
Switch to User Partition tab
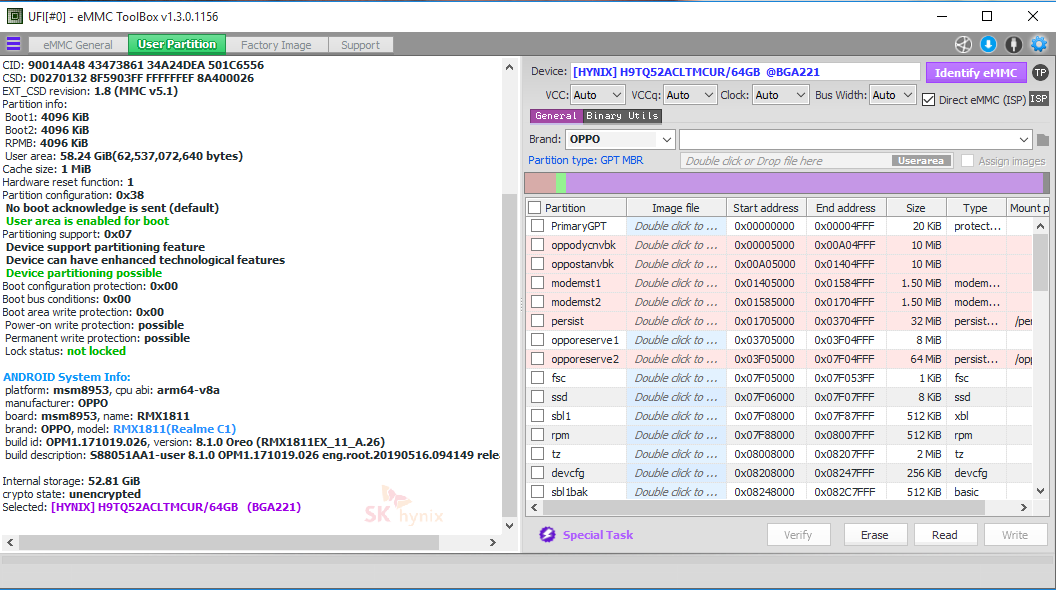[177, 44]
